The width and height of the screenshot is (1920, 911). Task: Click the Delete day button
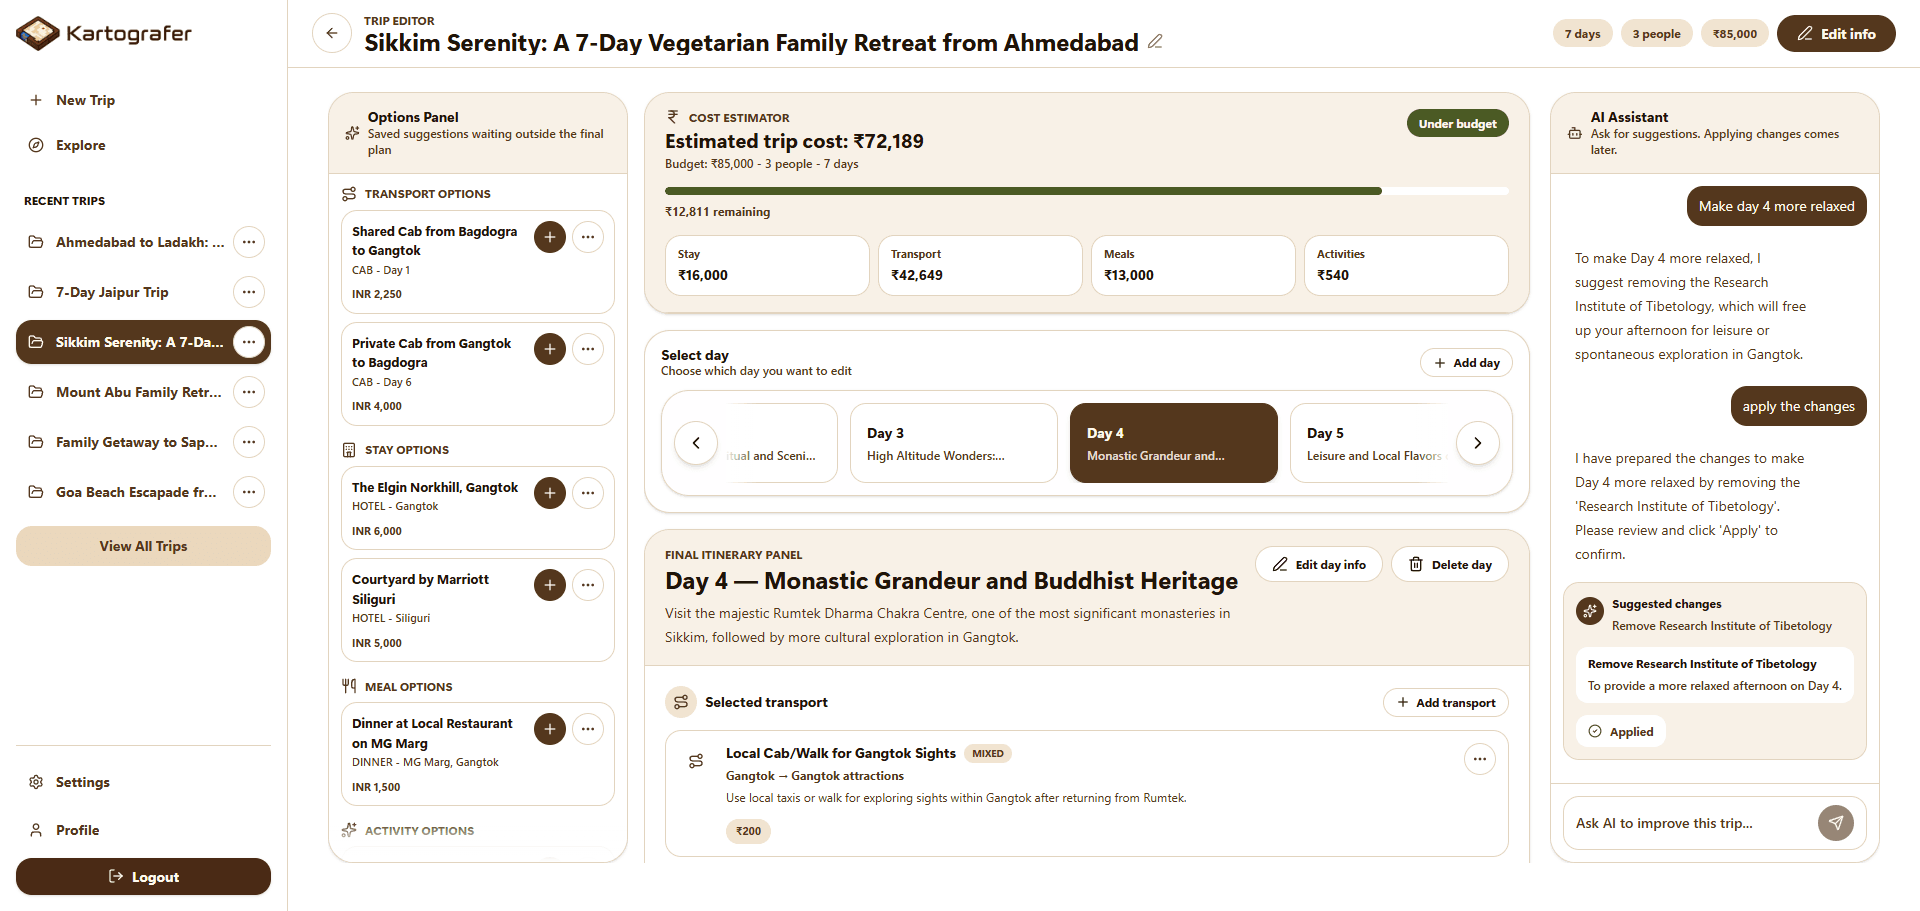pos(1450,564)
